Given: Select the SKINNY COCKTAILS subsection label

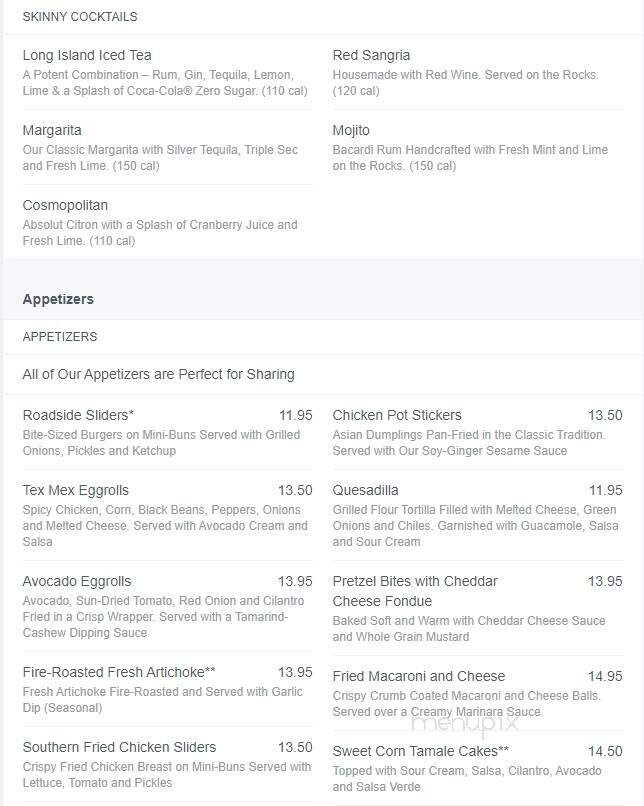Looking at the screenshot, I should pyautogui.click(x=80, y=16).
